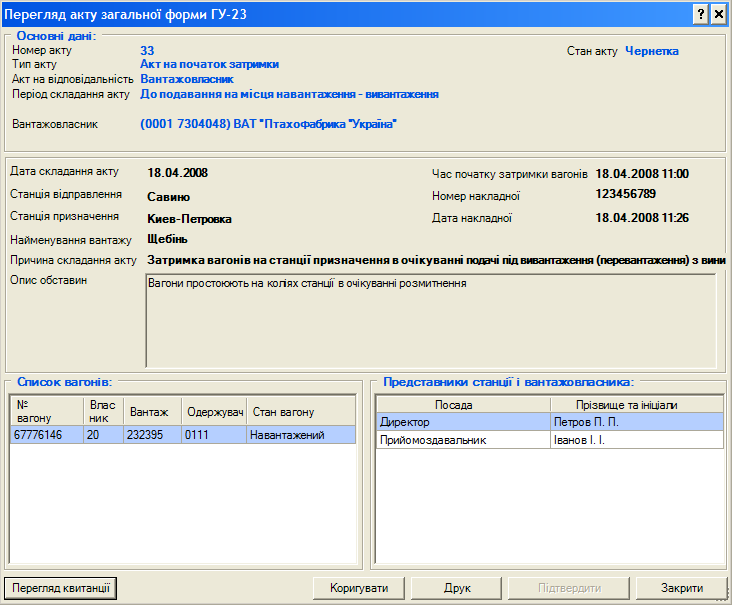Image resolution: width=732 pixels, height=605 pixels.
Task: Click the delay start time 18.04.2008 11:00
Action: pyautogui.click(x=642, y=174)
